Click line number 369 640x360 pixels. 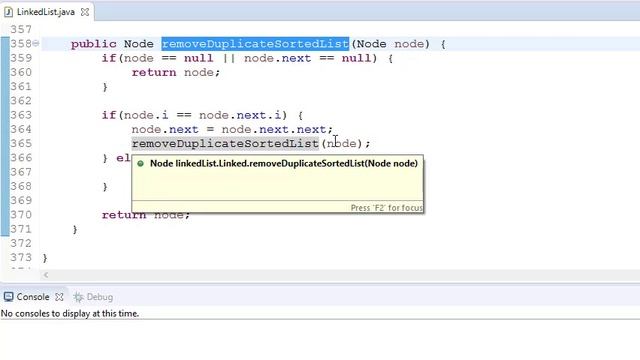tap(21, 200)
